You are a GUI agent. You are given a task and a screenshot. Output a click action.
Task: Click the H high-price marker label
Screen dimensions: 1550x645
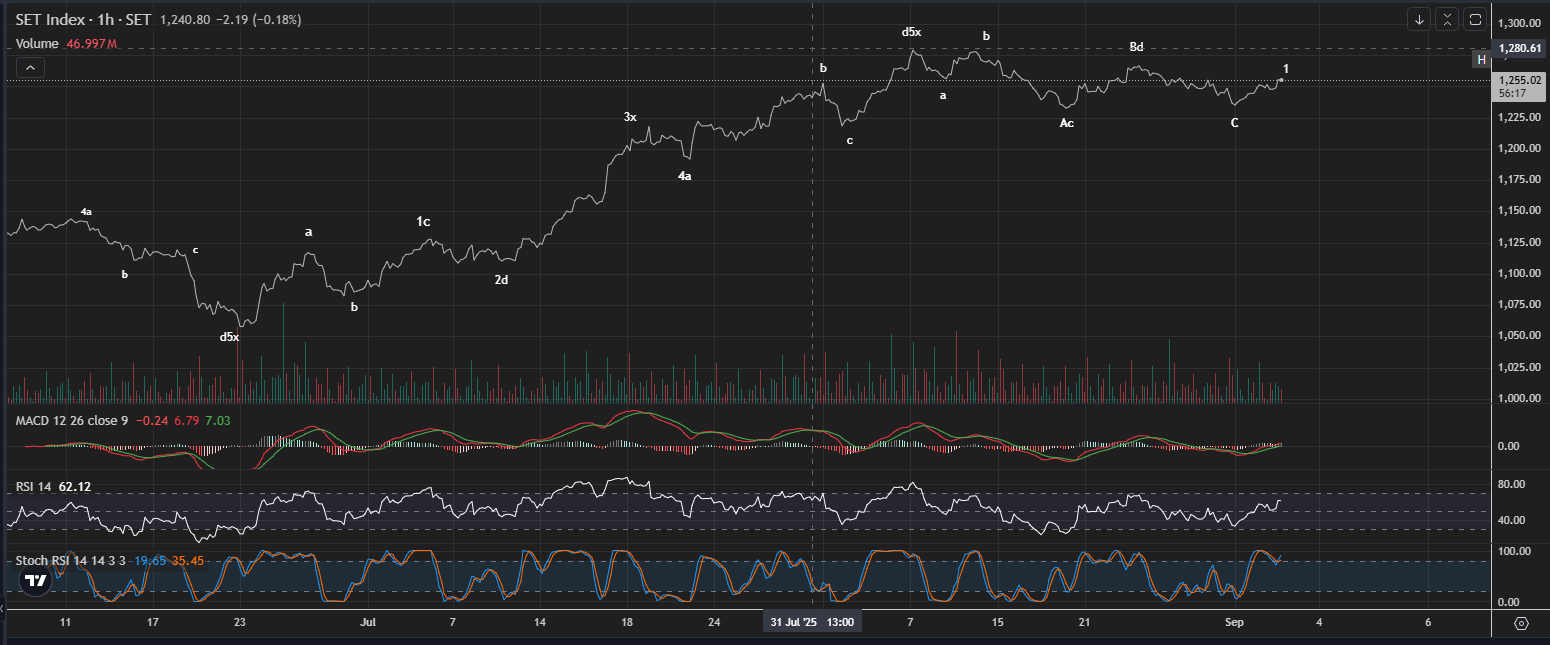tap(1482, 60)
